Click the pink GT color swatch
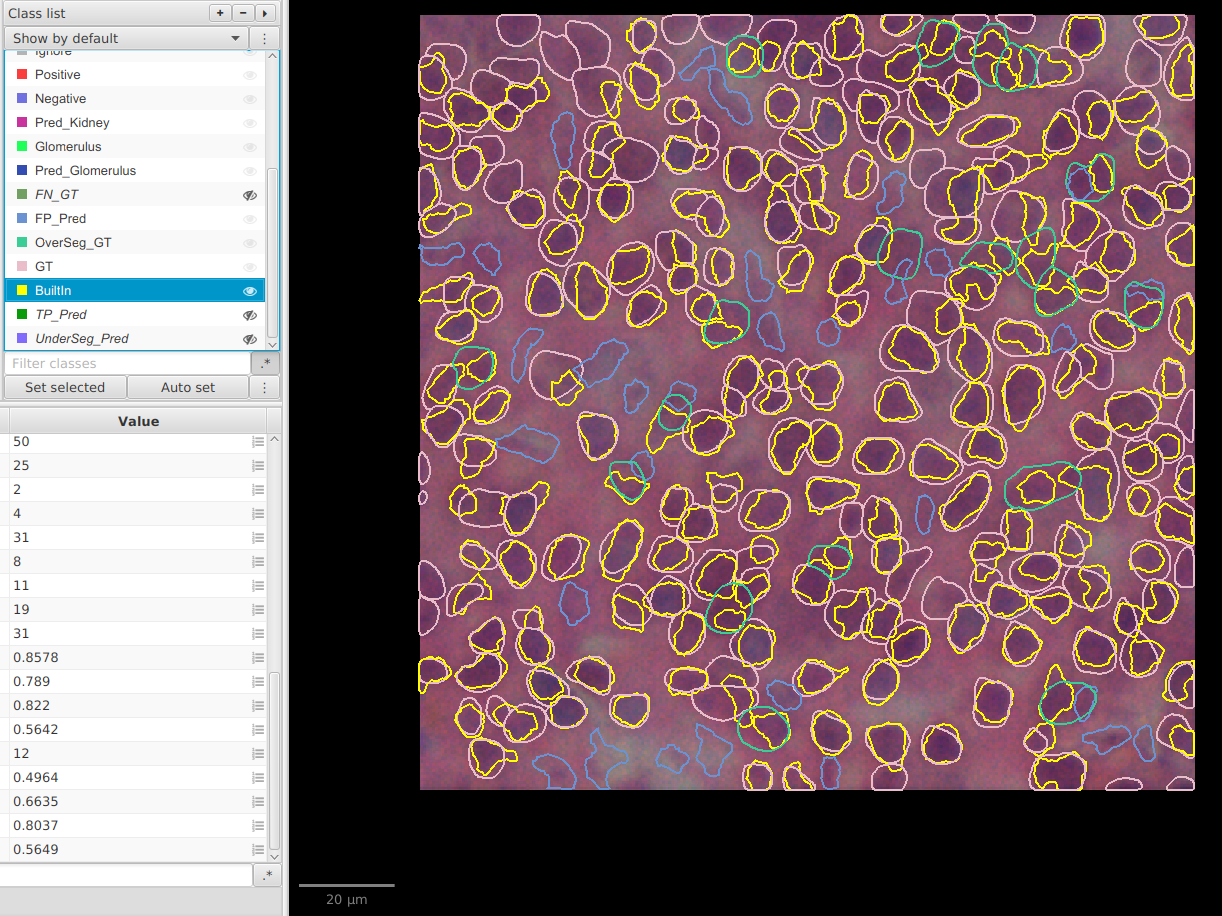The image size is (1222, 916). coord(22,267)
